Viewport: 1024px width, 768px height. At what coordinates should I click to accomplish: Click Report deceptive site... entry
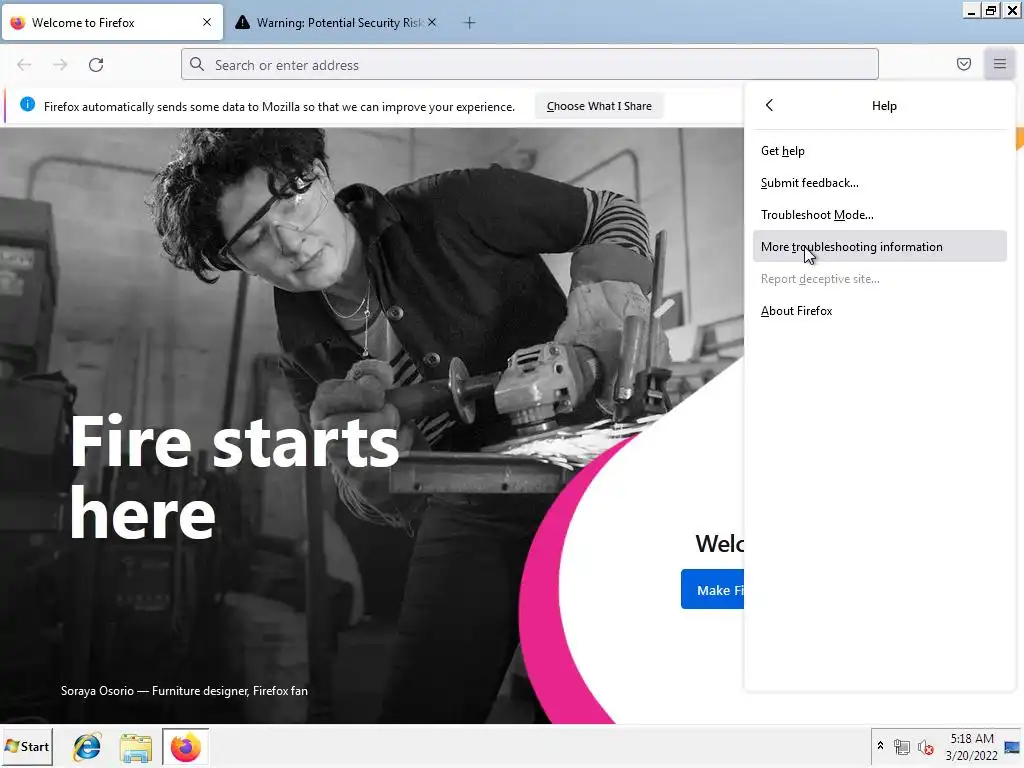click(x=880, y=279)
